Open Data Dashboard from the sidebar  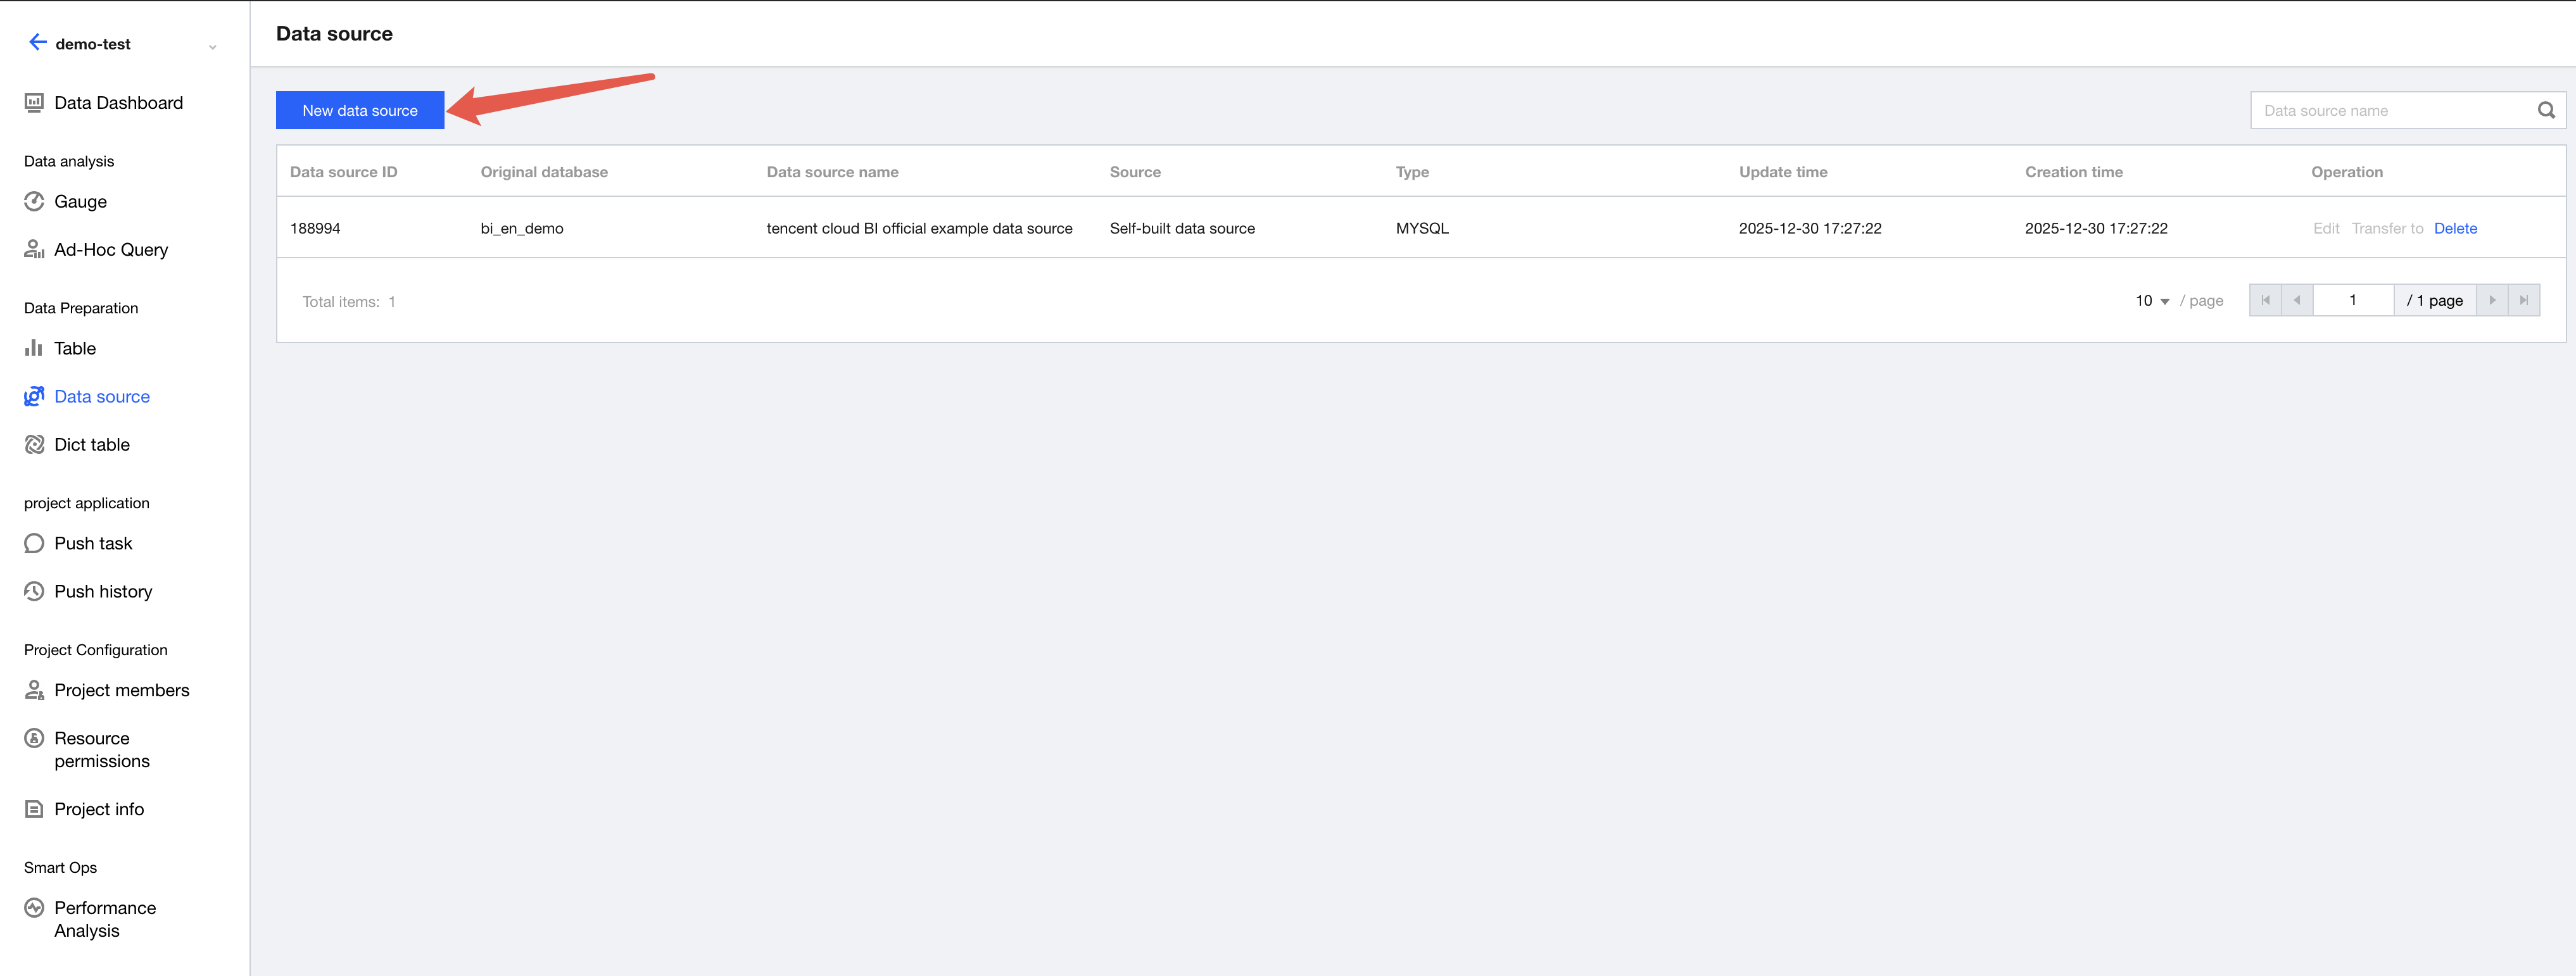118,103
